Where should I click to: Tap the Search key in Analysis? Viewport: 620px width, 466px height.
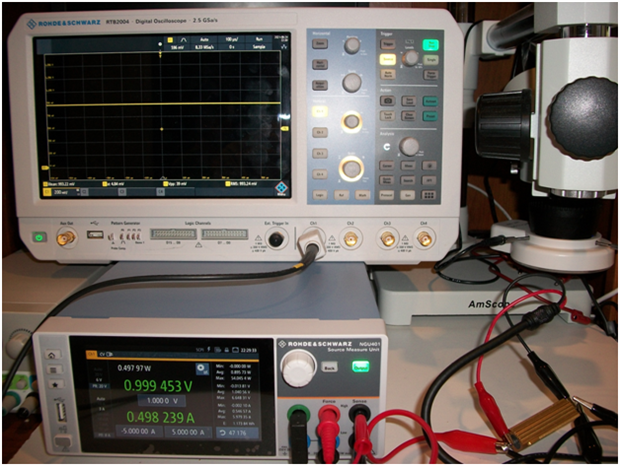click(x=408, y=181)
